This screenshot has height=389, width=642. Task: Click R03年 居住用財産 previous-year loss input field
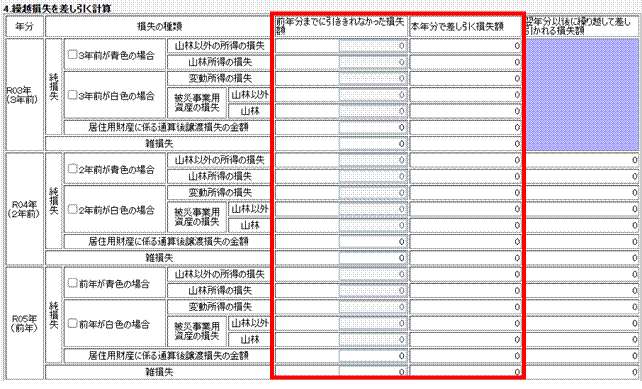(373, 127)
